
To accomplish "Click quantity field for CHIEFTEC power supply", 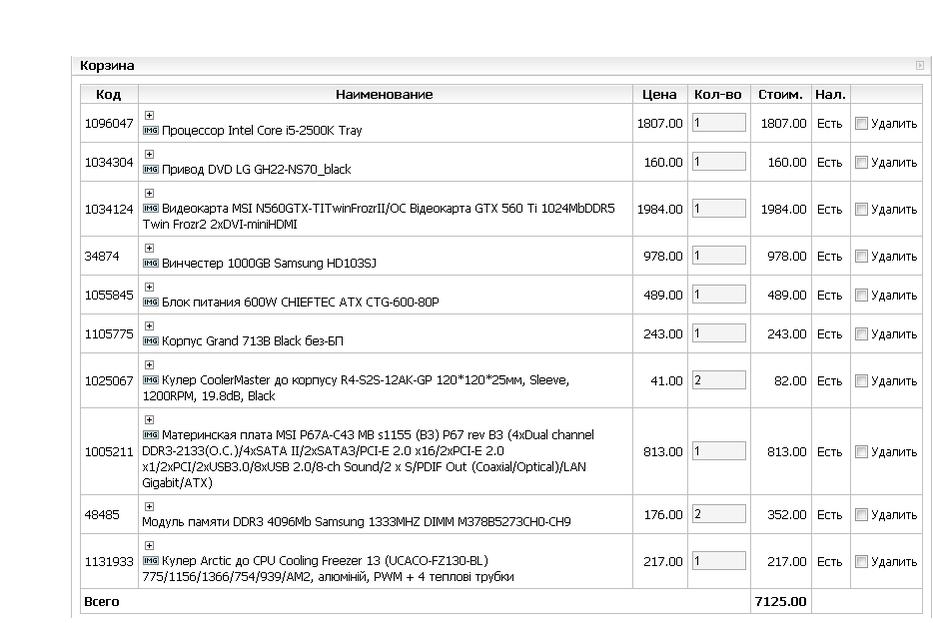I will click(719, 294).
